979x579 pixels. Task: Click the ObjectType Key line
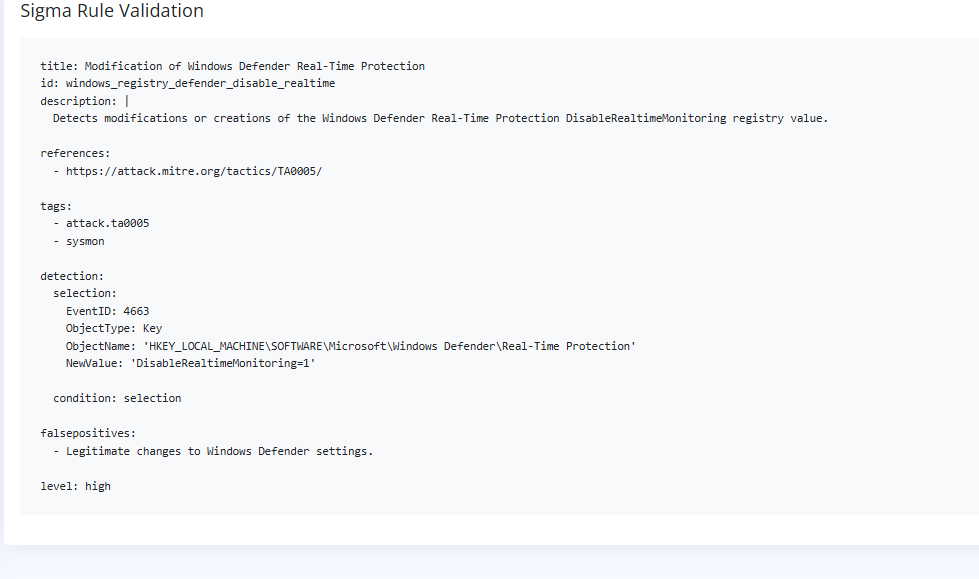(113, 328)
